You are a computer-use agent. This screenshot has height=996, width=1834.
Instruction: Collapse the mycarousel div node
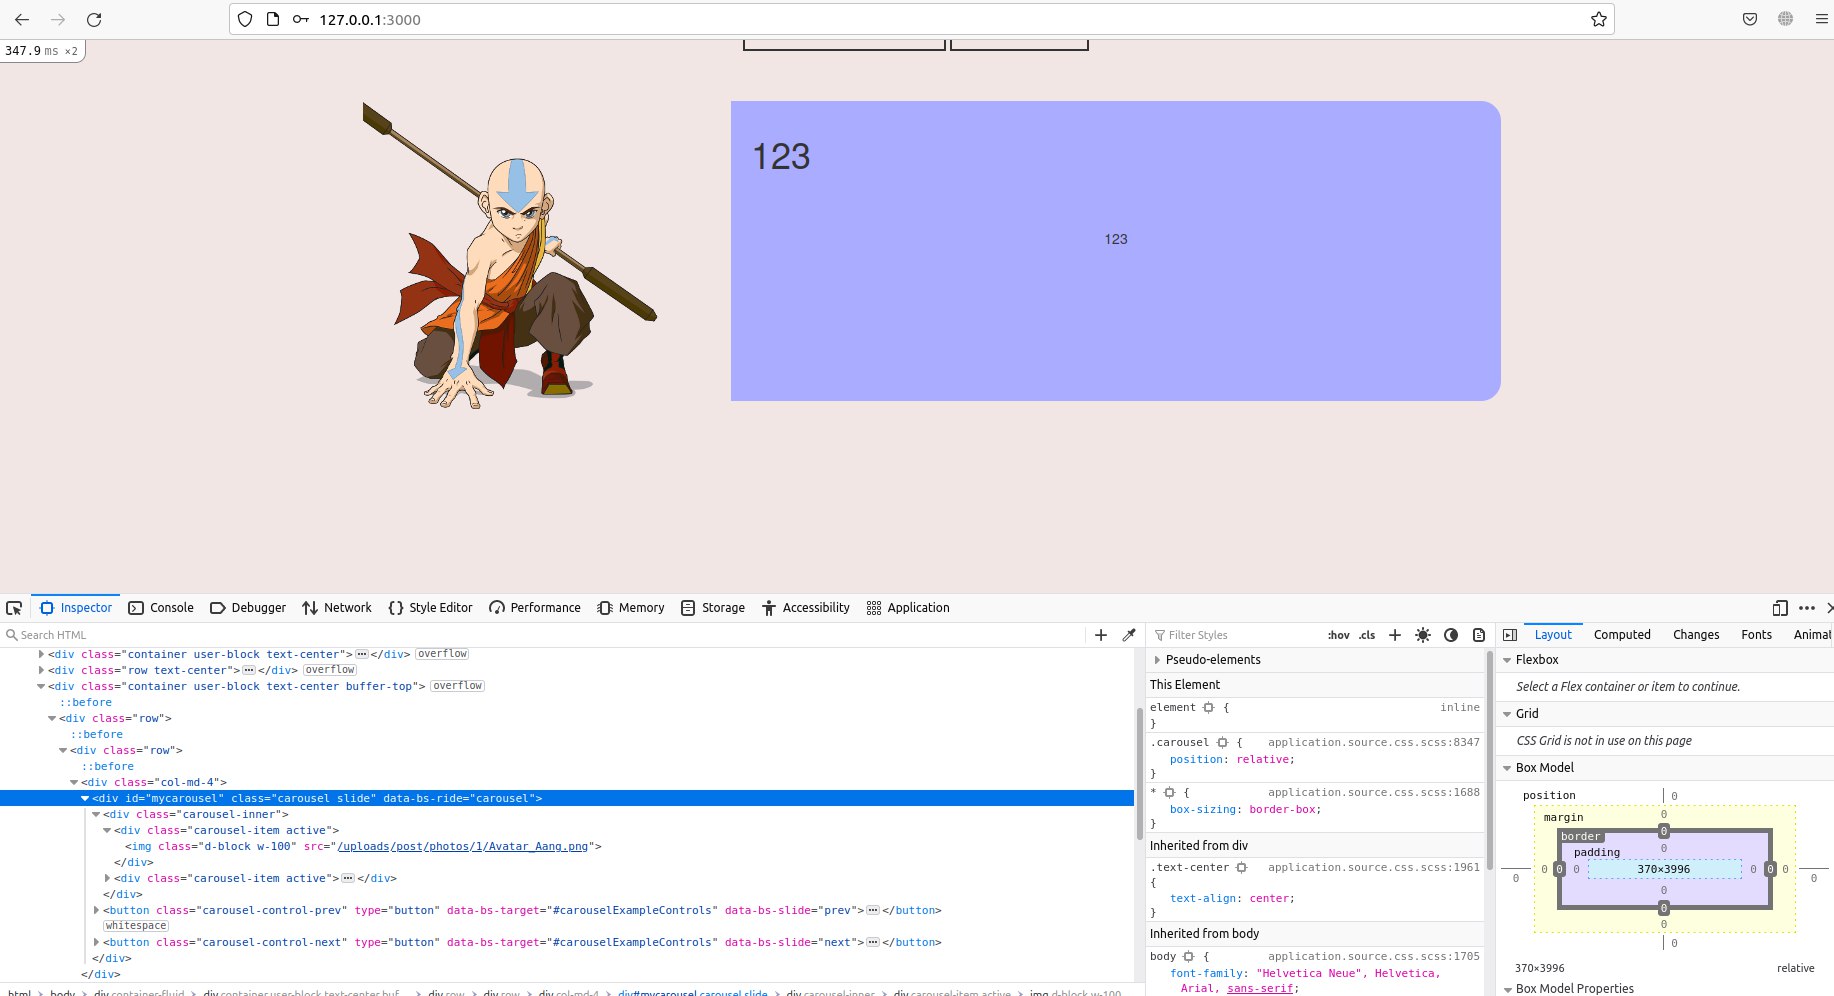(85, 799)
